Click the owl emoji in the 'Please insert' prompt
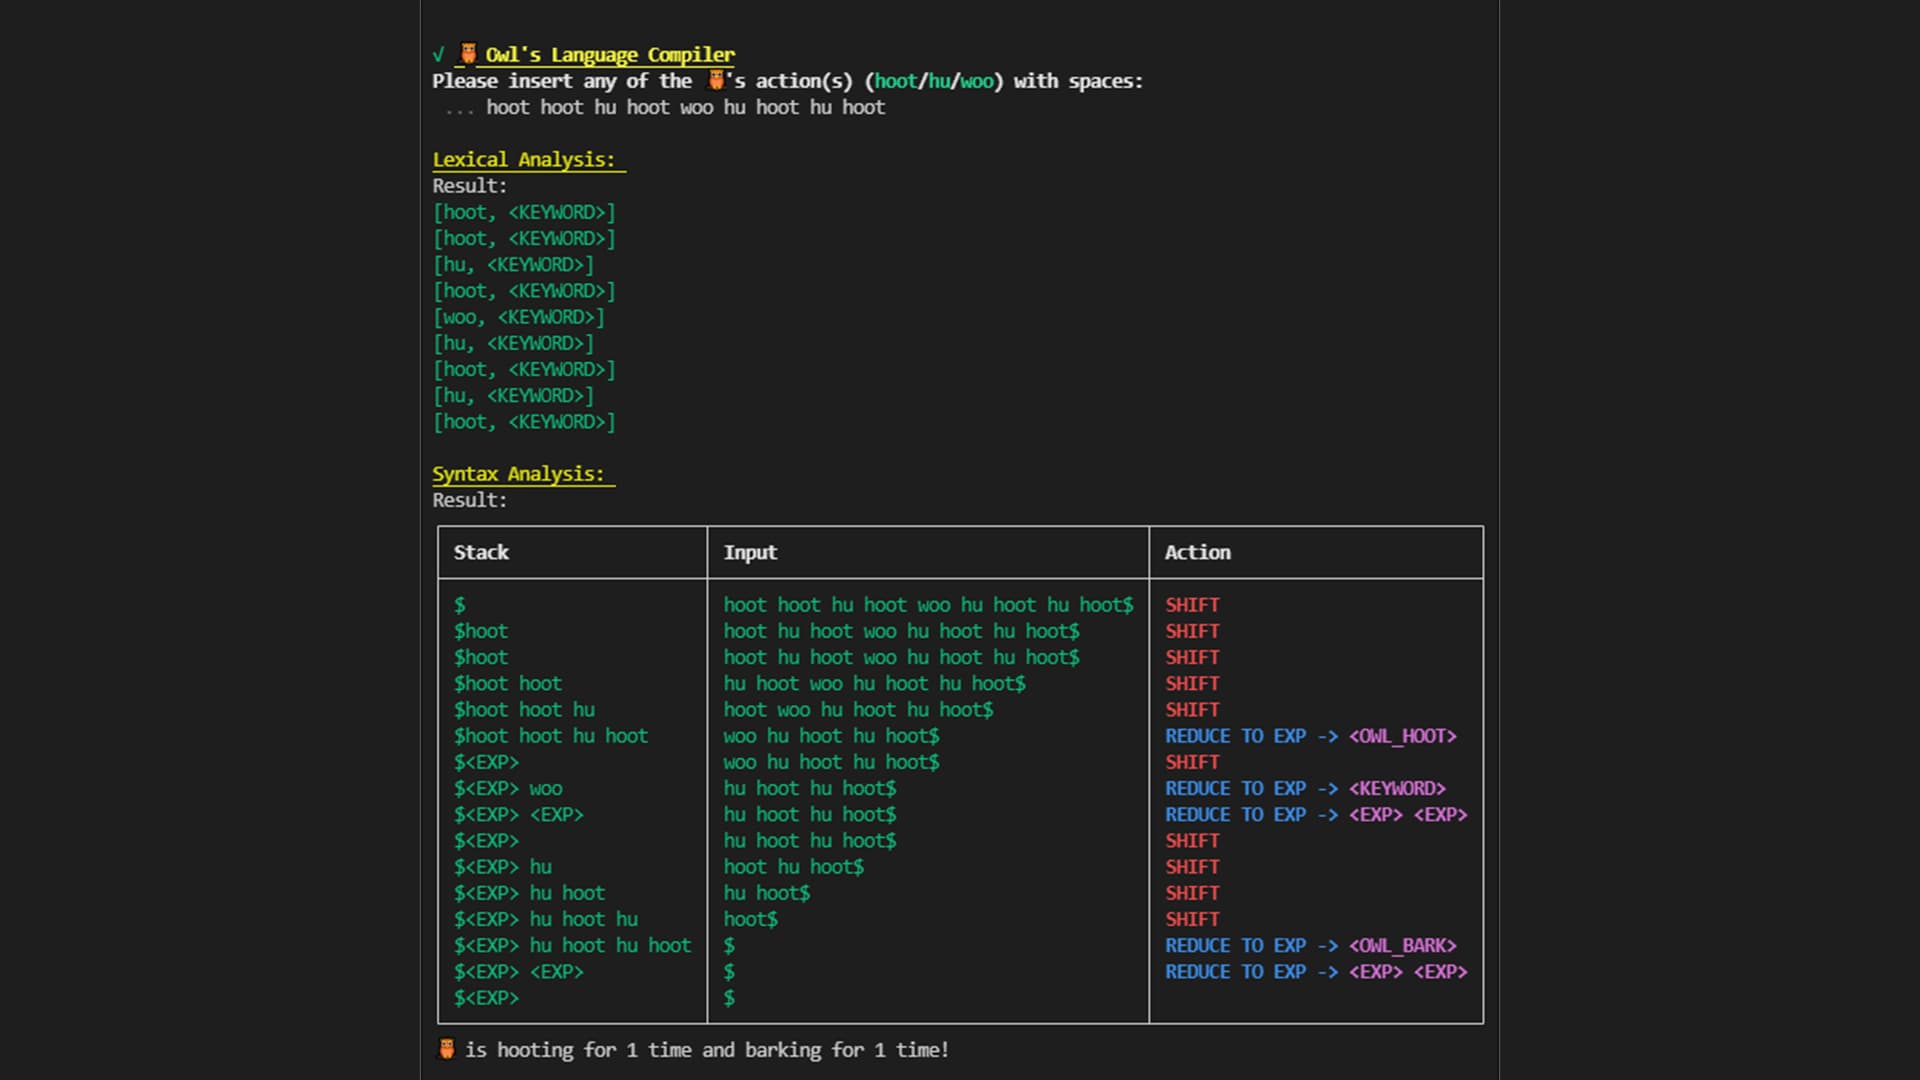The image size is (1920, 1080). pyautogui.click(x=716, y=80)
